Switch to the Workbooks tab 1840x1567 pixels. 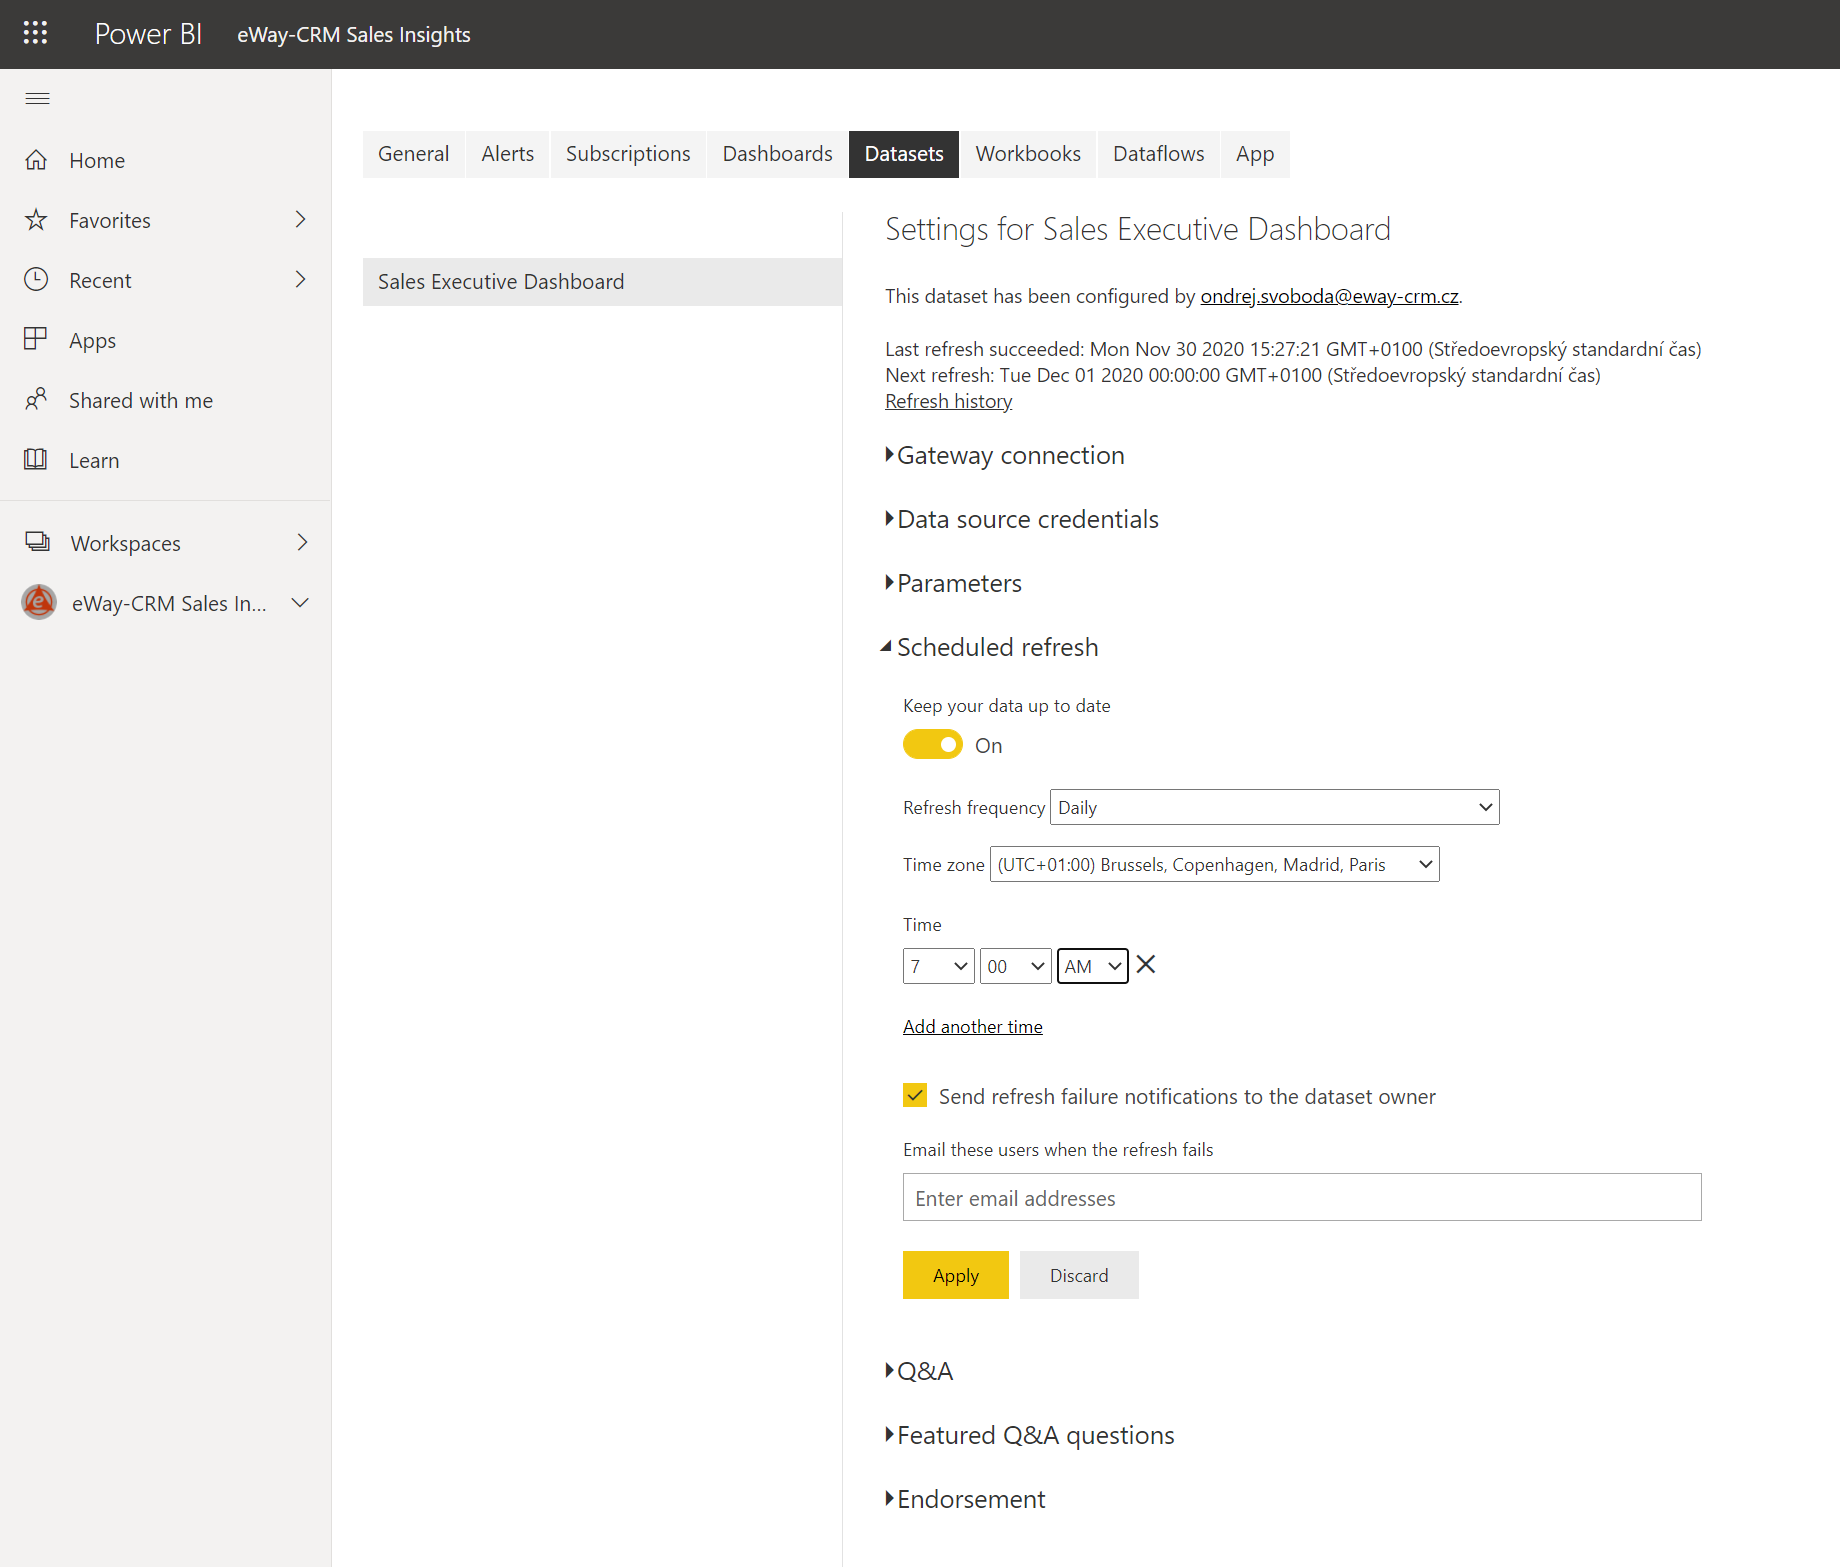[1028, 154]
